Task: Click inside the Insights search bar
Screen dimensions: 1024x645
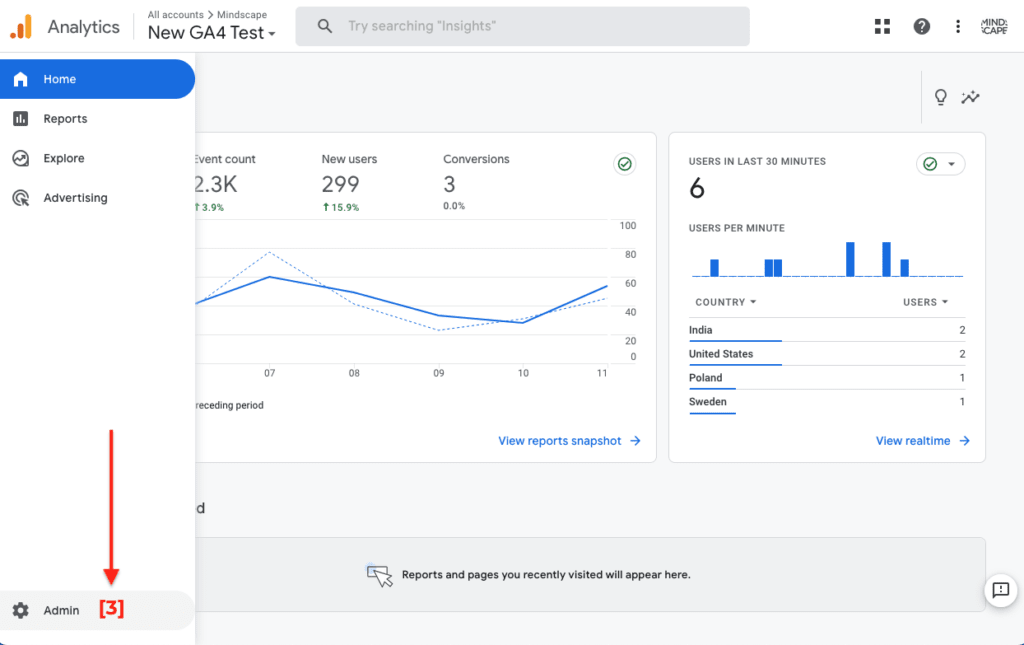Action: coord(522,26)
